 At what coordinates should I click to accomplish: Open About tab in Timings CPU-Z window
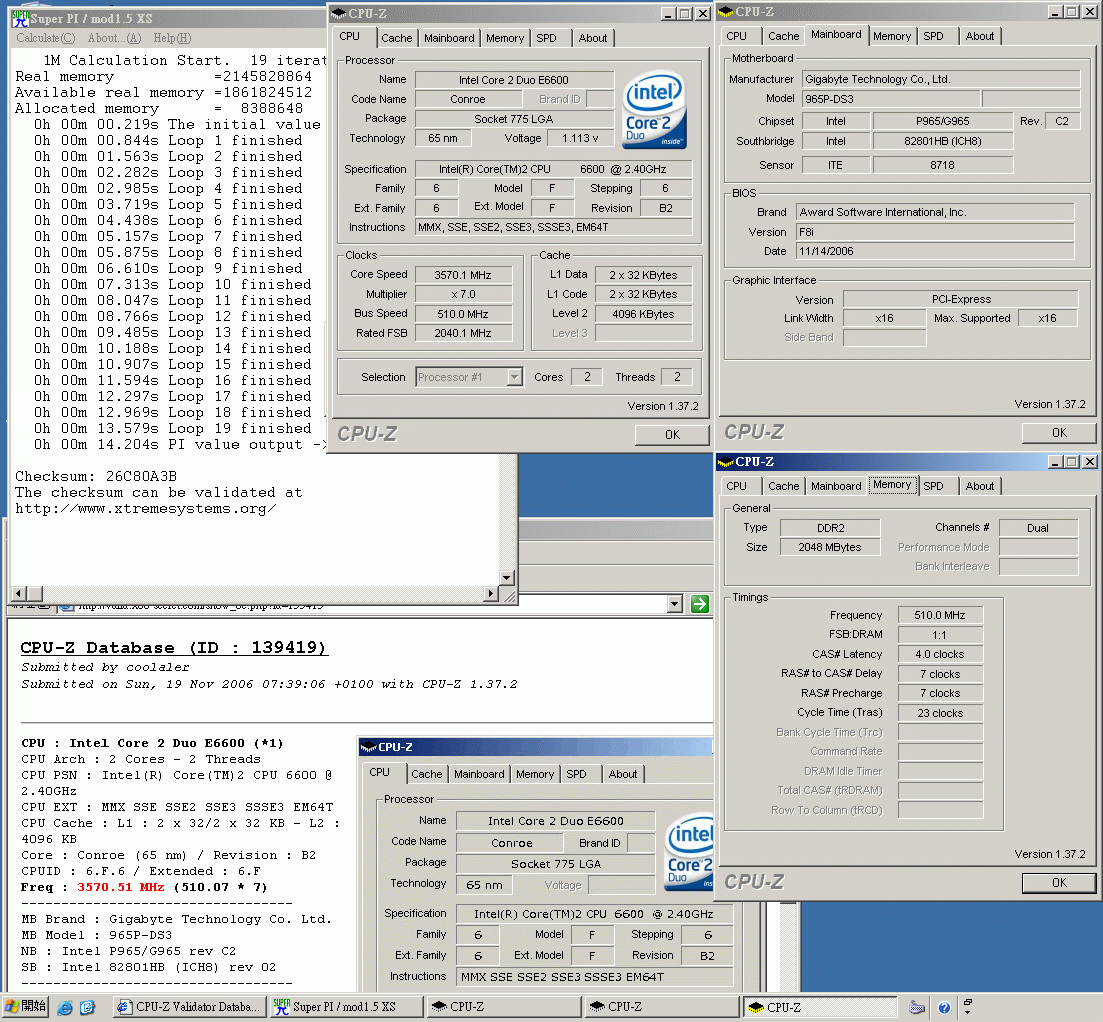(x=980, y=486)
